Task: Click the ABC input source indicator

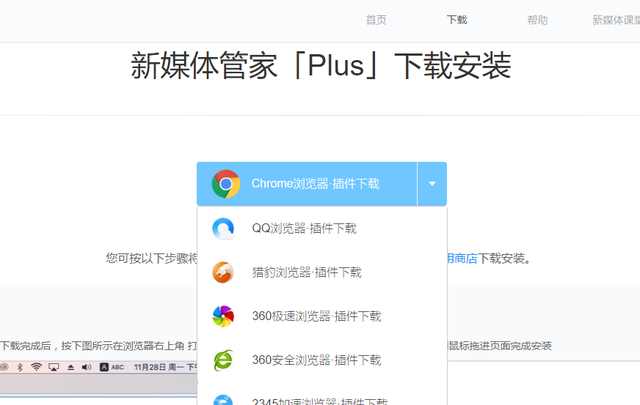Action: 112,367
